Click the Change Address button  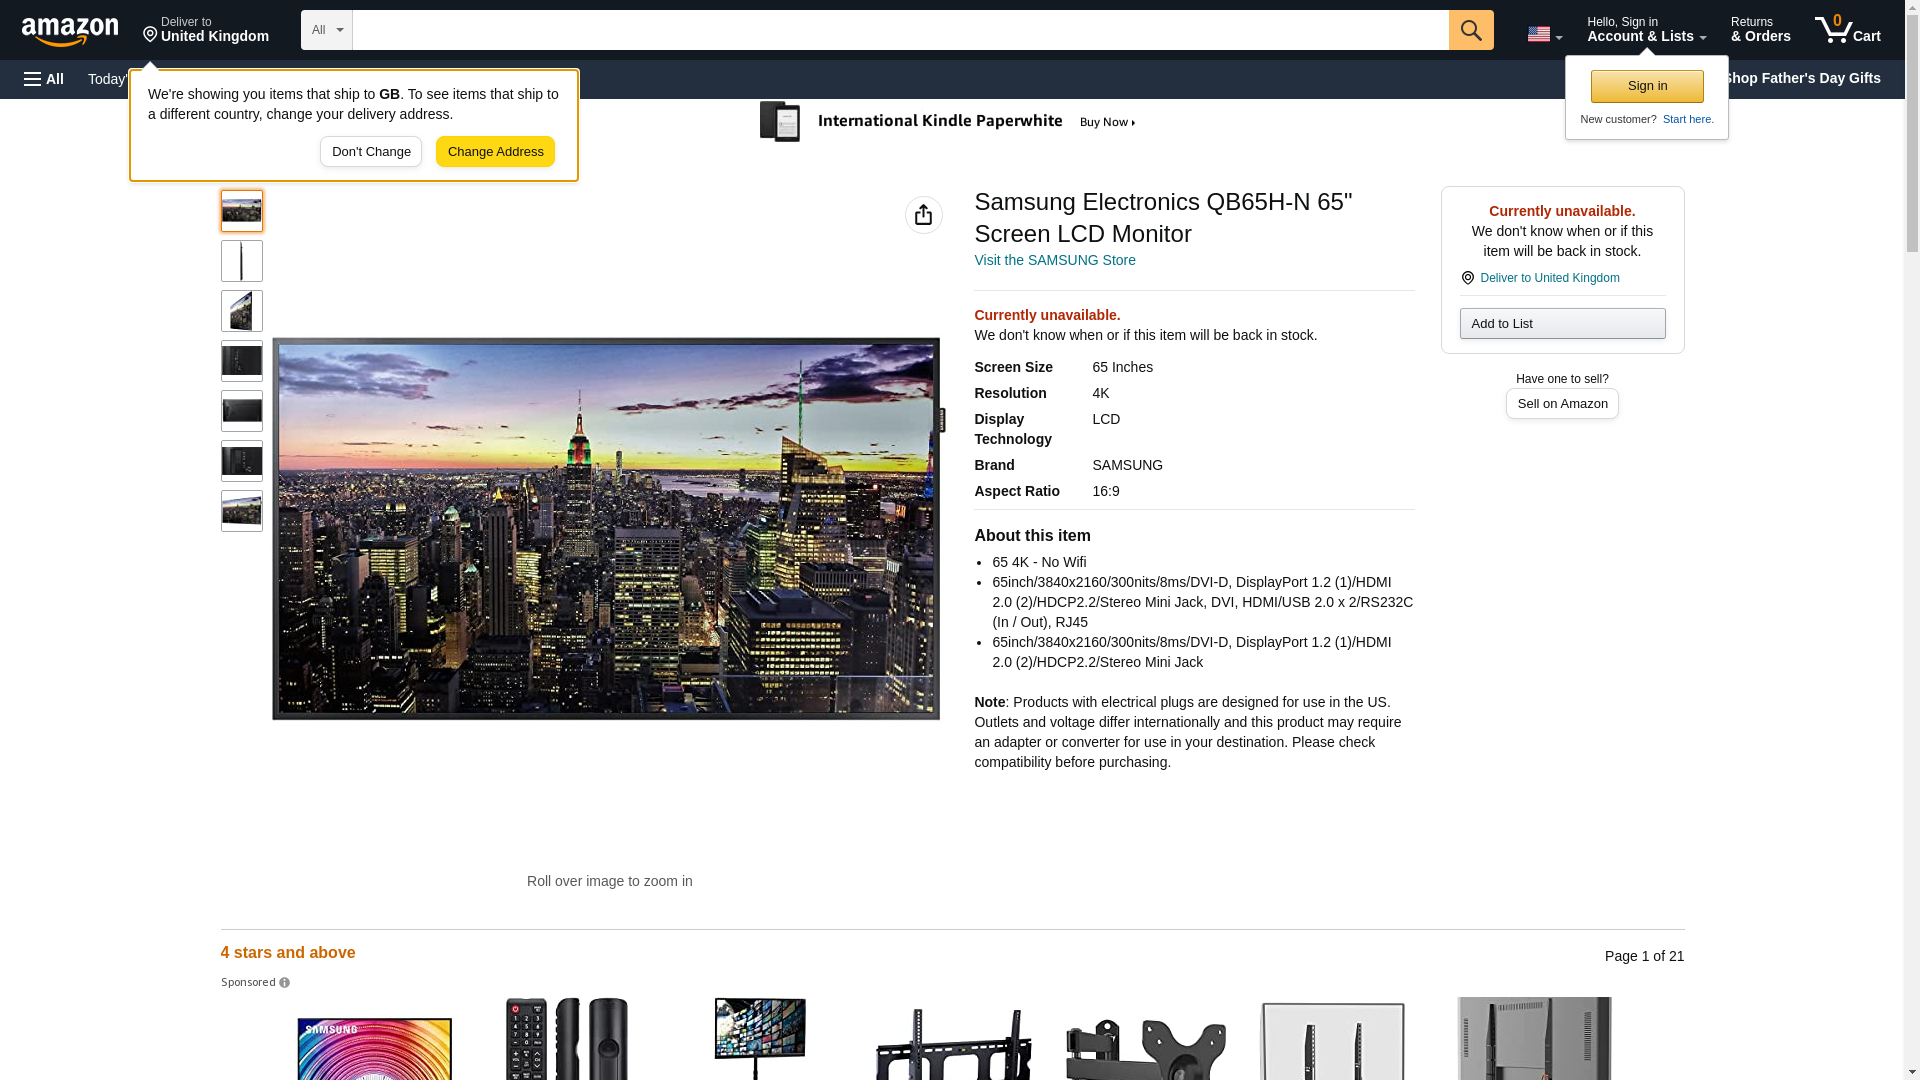495,152
